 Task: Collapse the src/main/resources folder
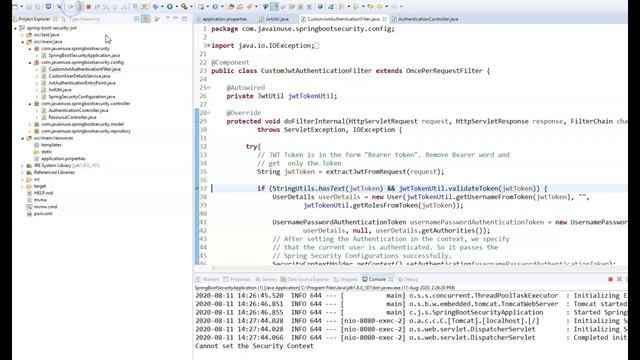[23, 138]
